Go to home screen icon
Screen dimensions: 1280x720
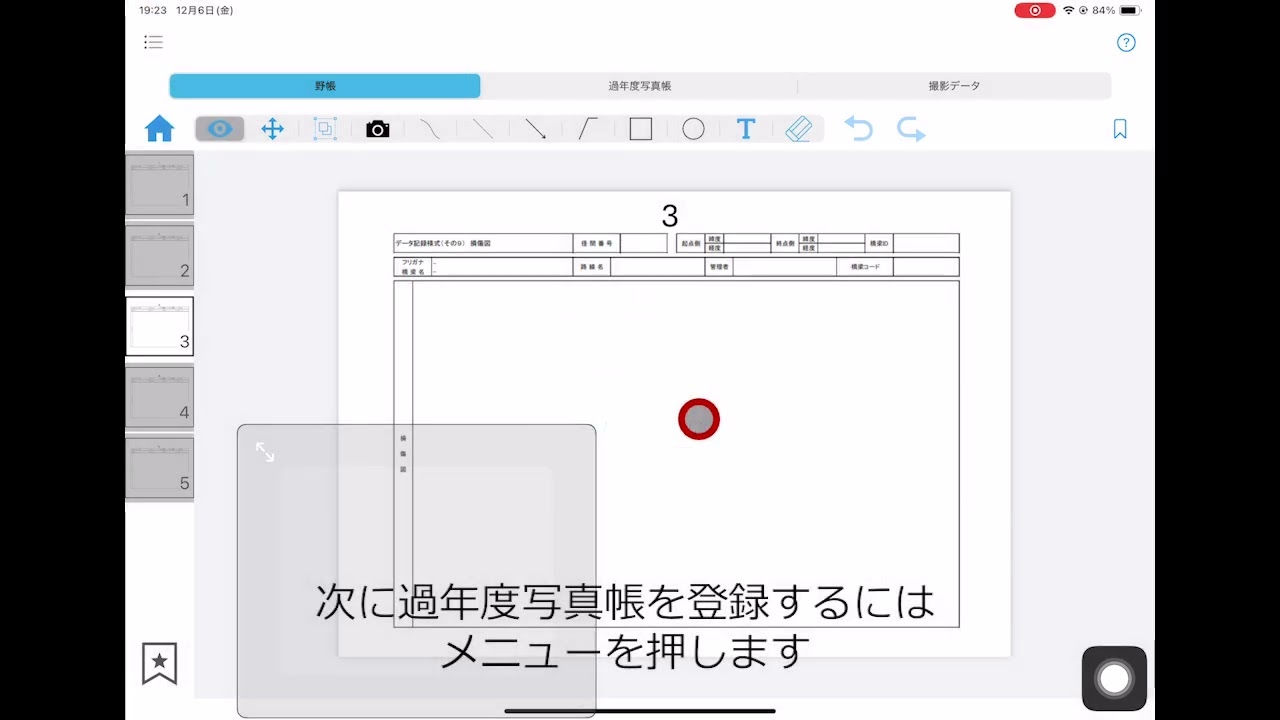[x=159, y=129]
